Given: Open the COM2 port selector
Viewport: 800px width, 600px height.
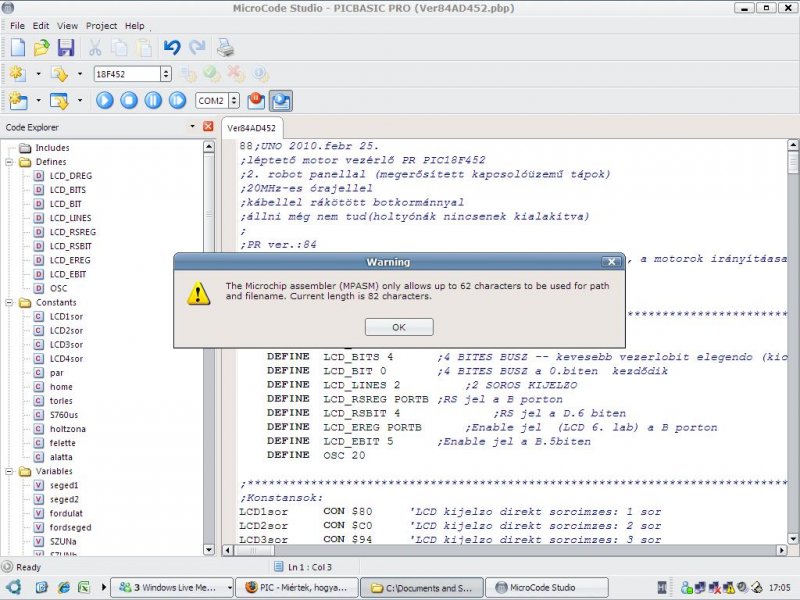Looking at the screenshot, I should pos(234,101).
